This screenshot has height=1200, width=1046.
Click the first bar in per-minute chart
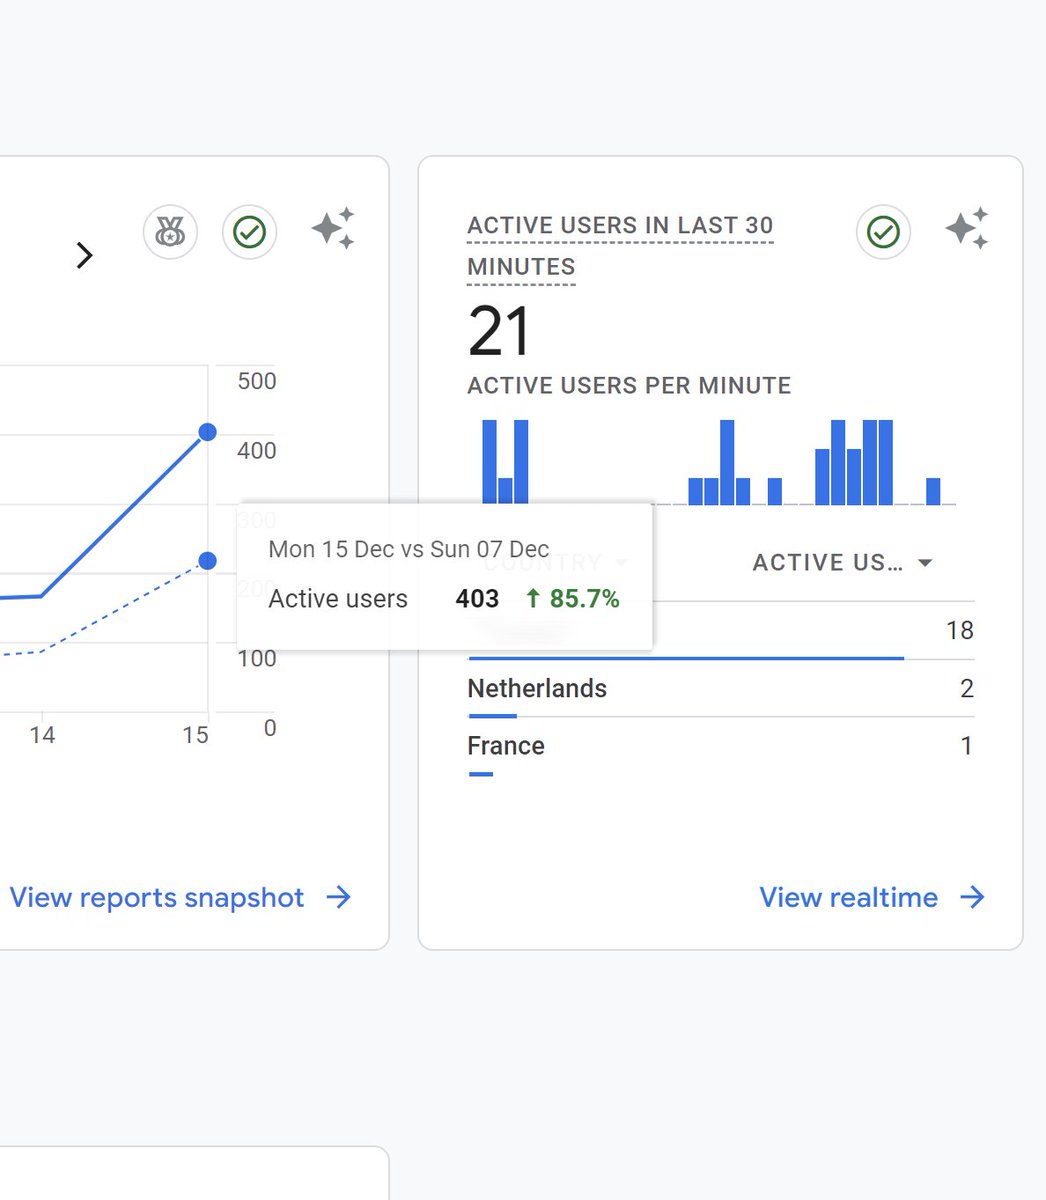[489, 462]
